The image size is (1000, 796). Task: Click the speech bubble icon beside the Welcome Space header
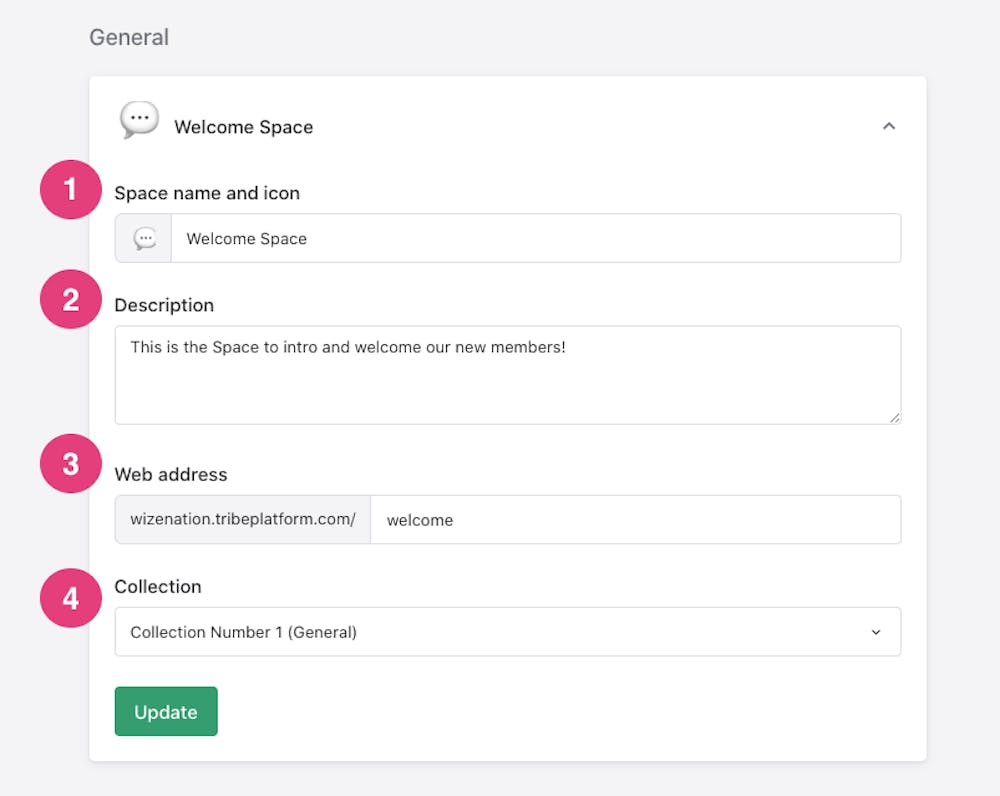[139, 120]
